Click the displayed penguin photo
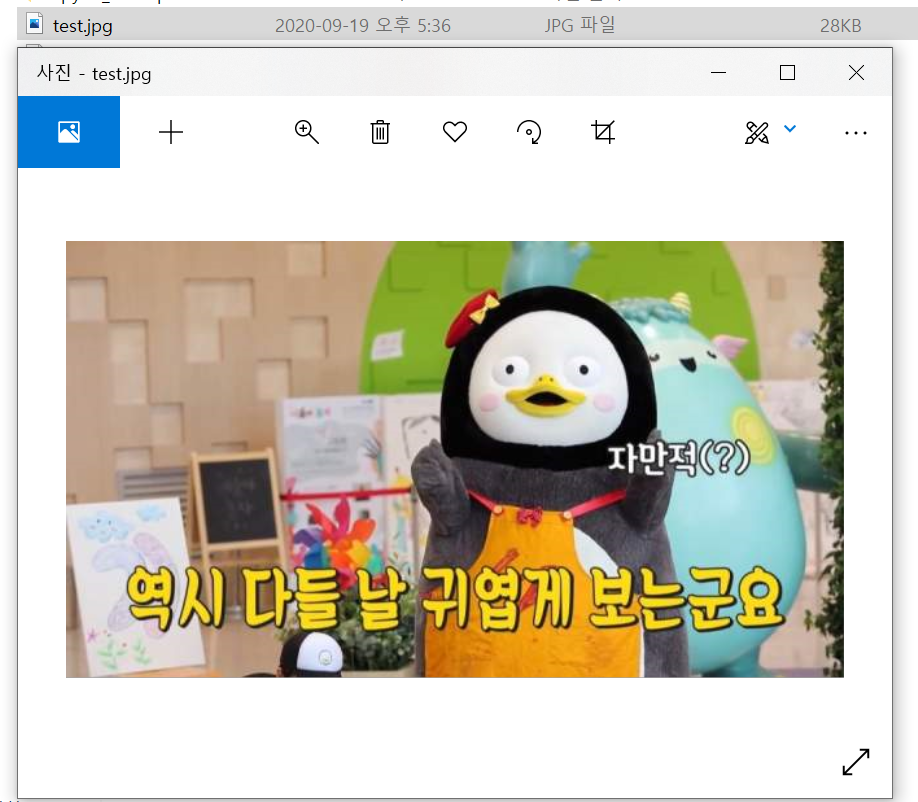 455,460
